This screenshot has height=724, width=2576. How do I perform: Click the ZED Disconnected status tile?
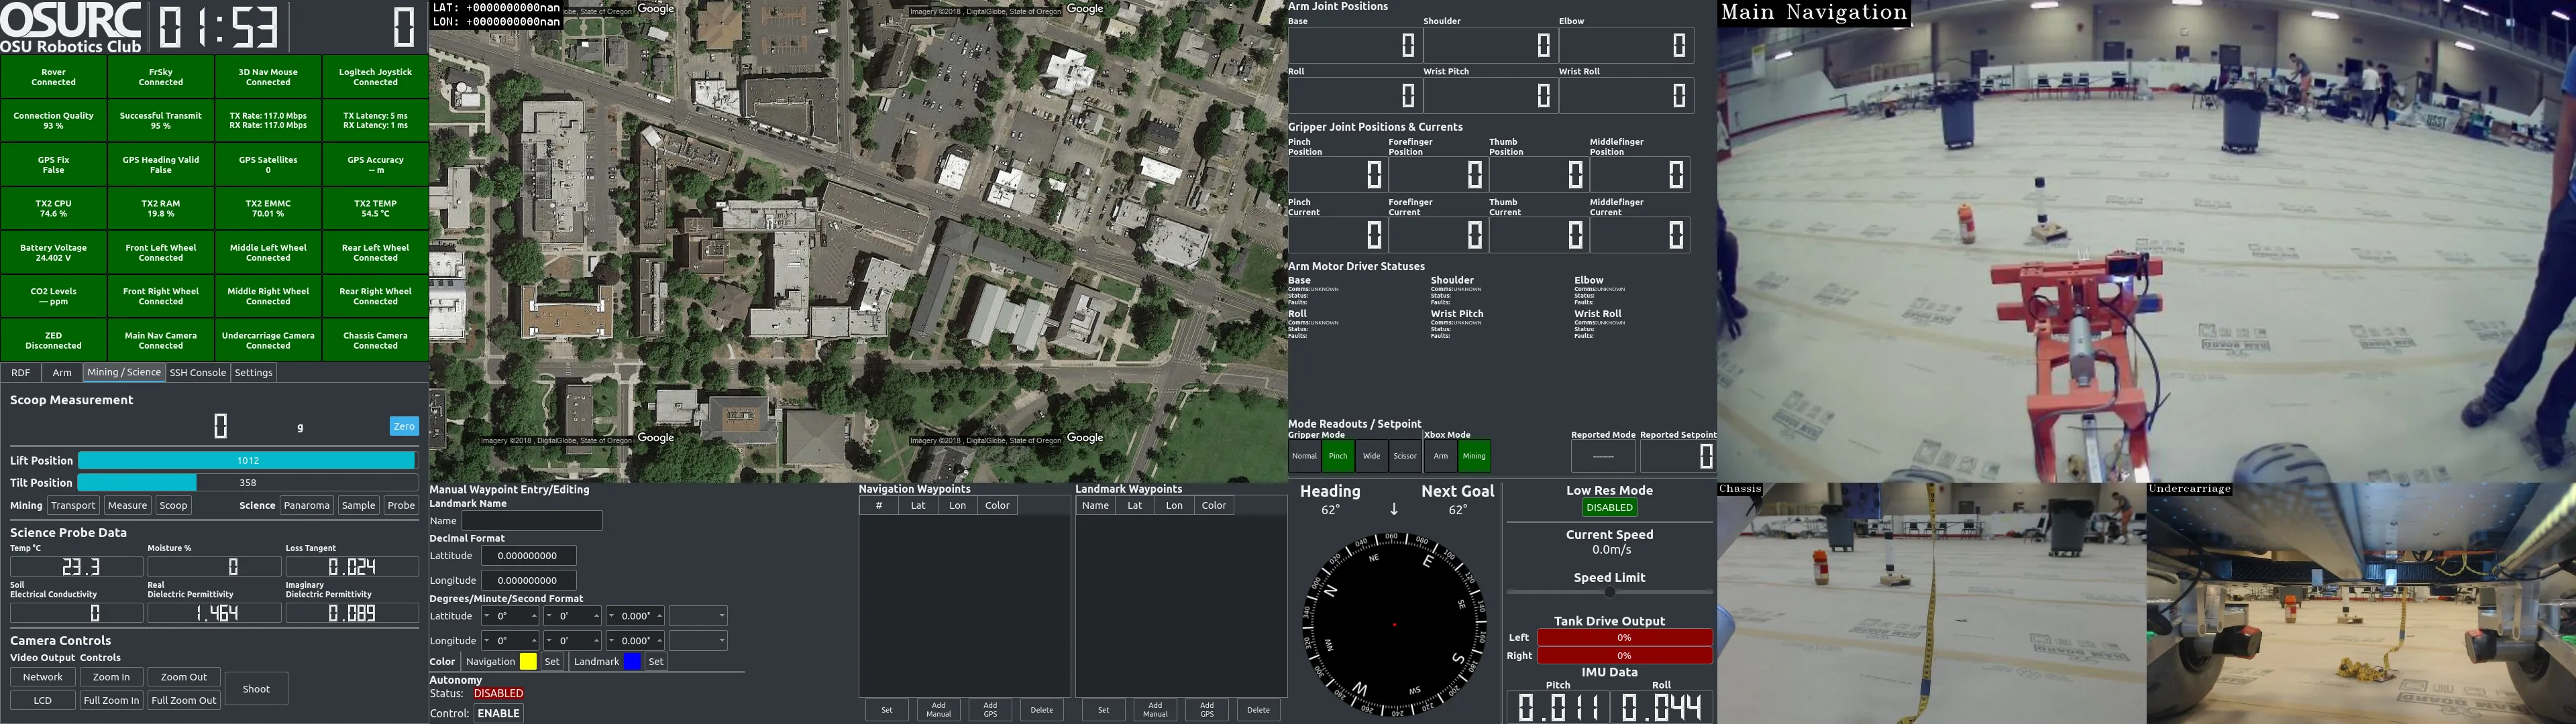click(x=54, y=341)
